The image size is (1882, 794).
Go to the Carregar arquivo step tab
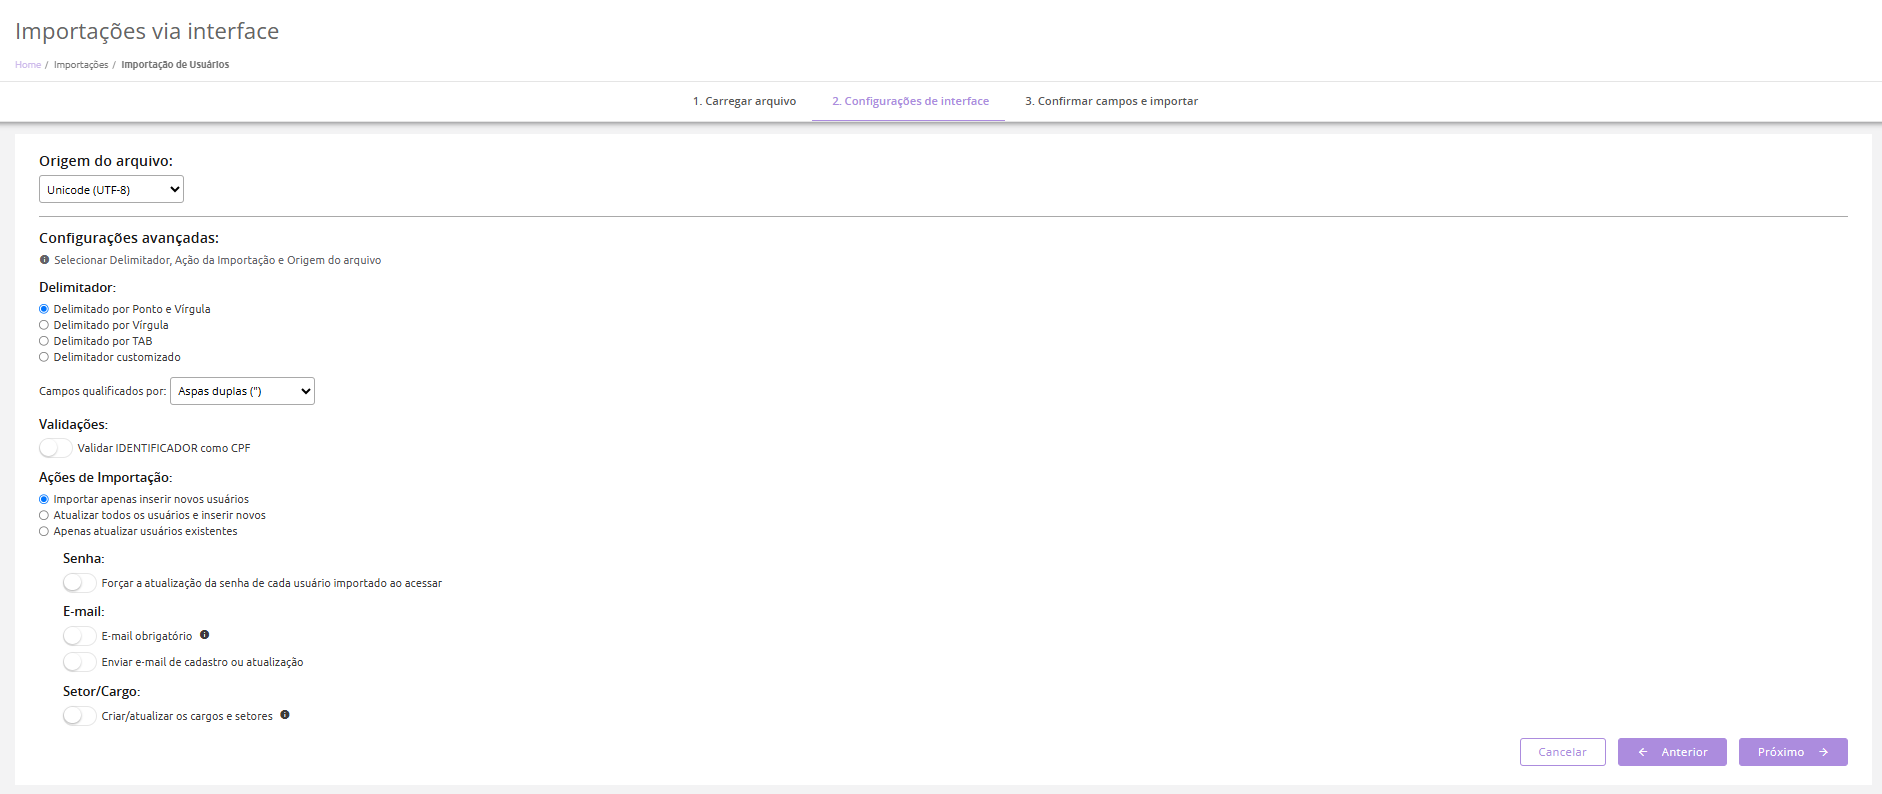(744, 101)
